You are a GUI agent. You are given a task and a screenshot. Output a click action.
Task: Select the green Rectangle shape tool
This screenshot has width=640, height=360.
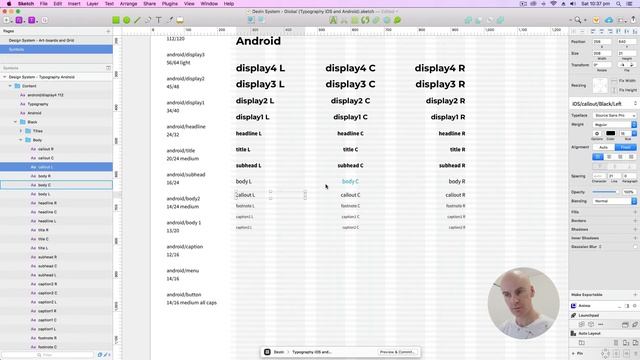point(116,20)
